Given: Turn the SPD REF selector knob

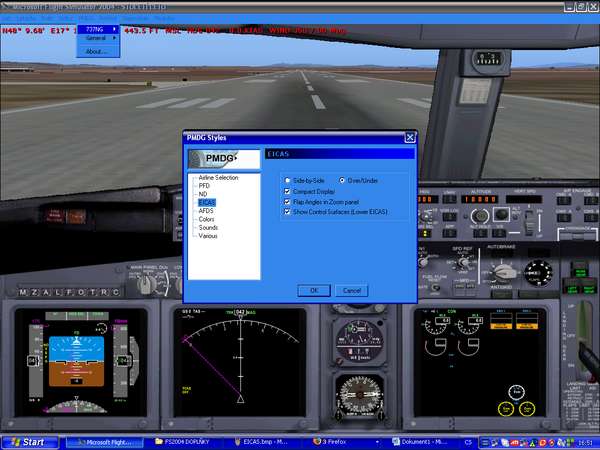Looking at the screenshot, I should tap(464, 262).
